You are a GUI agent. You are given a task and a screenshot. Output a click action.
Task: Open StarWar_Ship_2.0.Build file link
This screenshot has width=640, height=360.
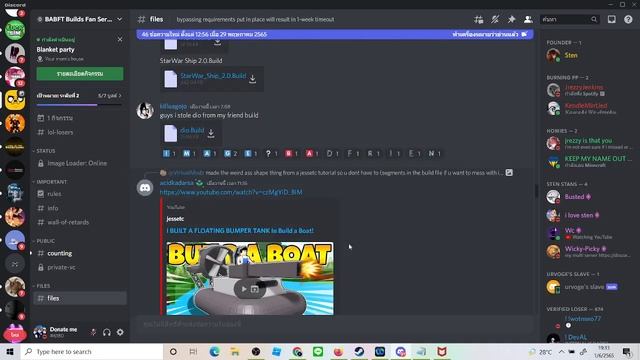point(213,76)
